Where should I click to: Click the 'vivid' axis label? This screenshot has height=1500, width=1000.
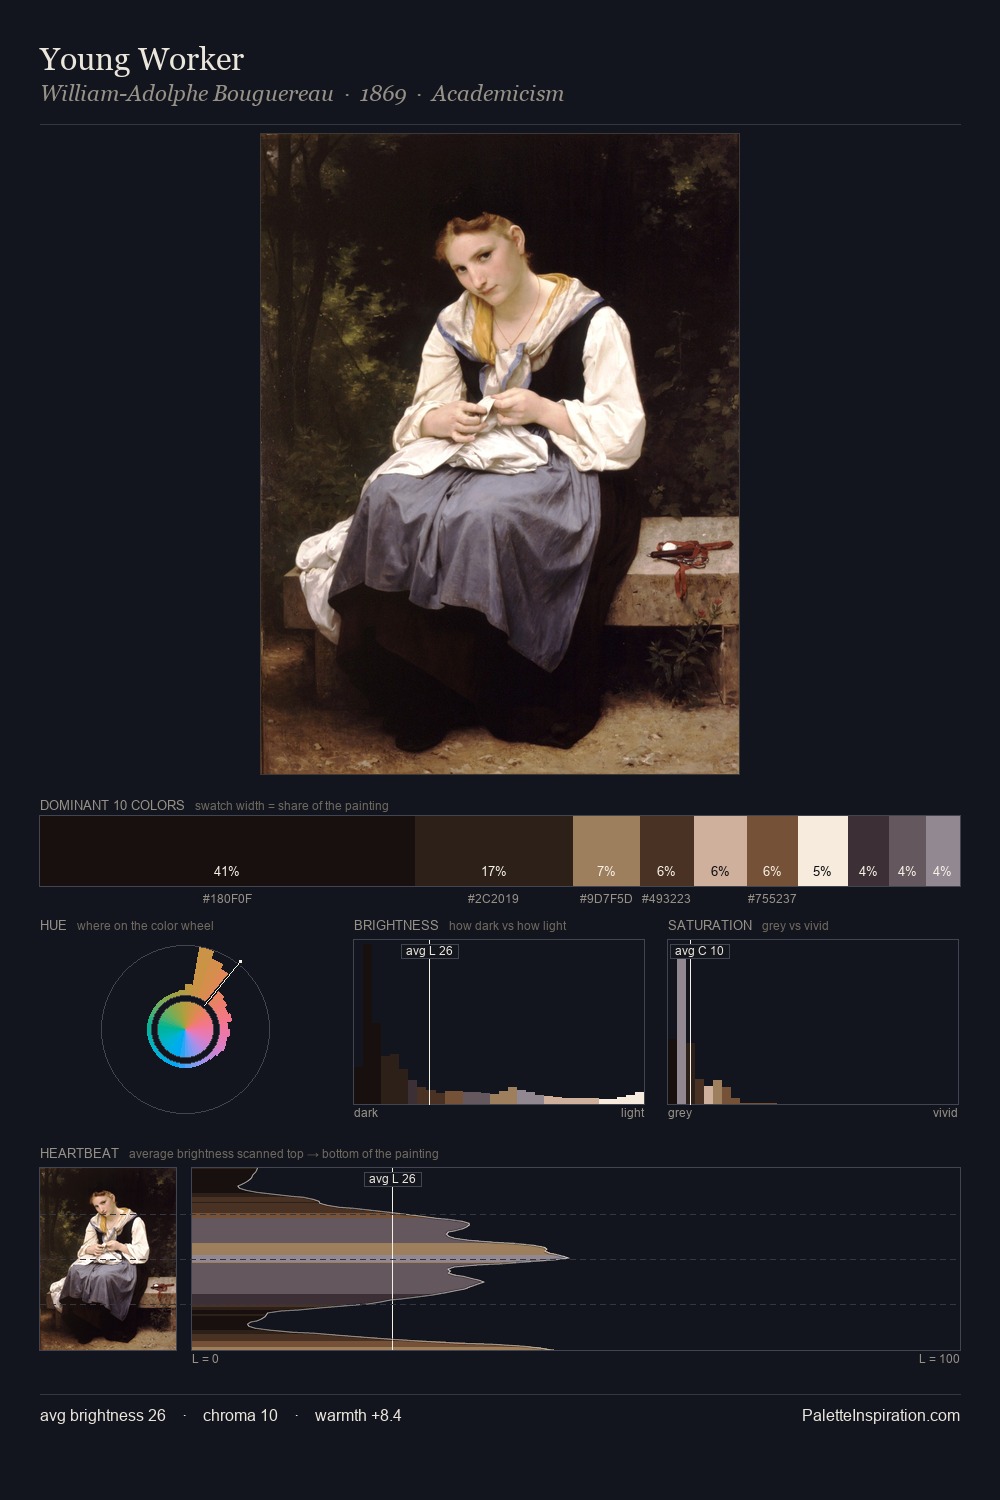[945, 1113]
